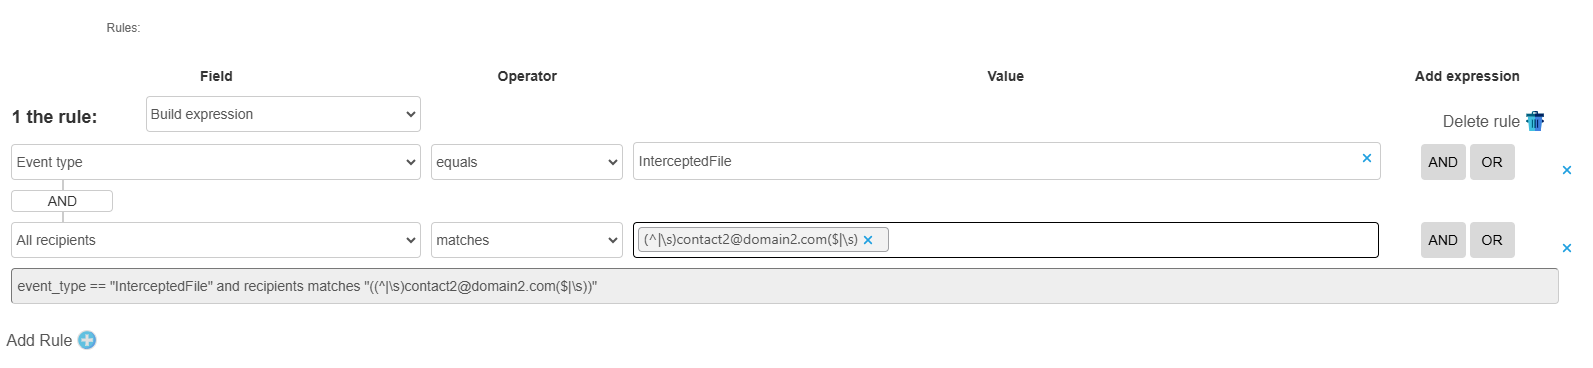Screen dimensions: 1593x368
Task: Click the Add Rule plus icon
Action: (87, 340)
